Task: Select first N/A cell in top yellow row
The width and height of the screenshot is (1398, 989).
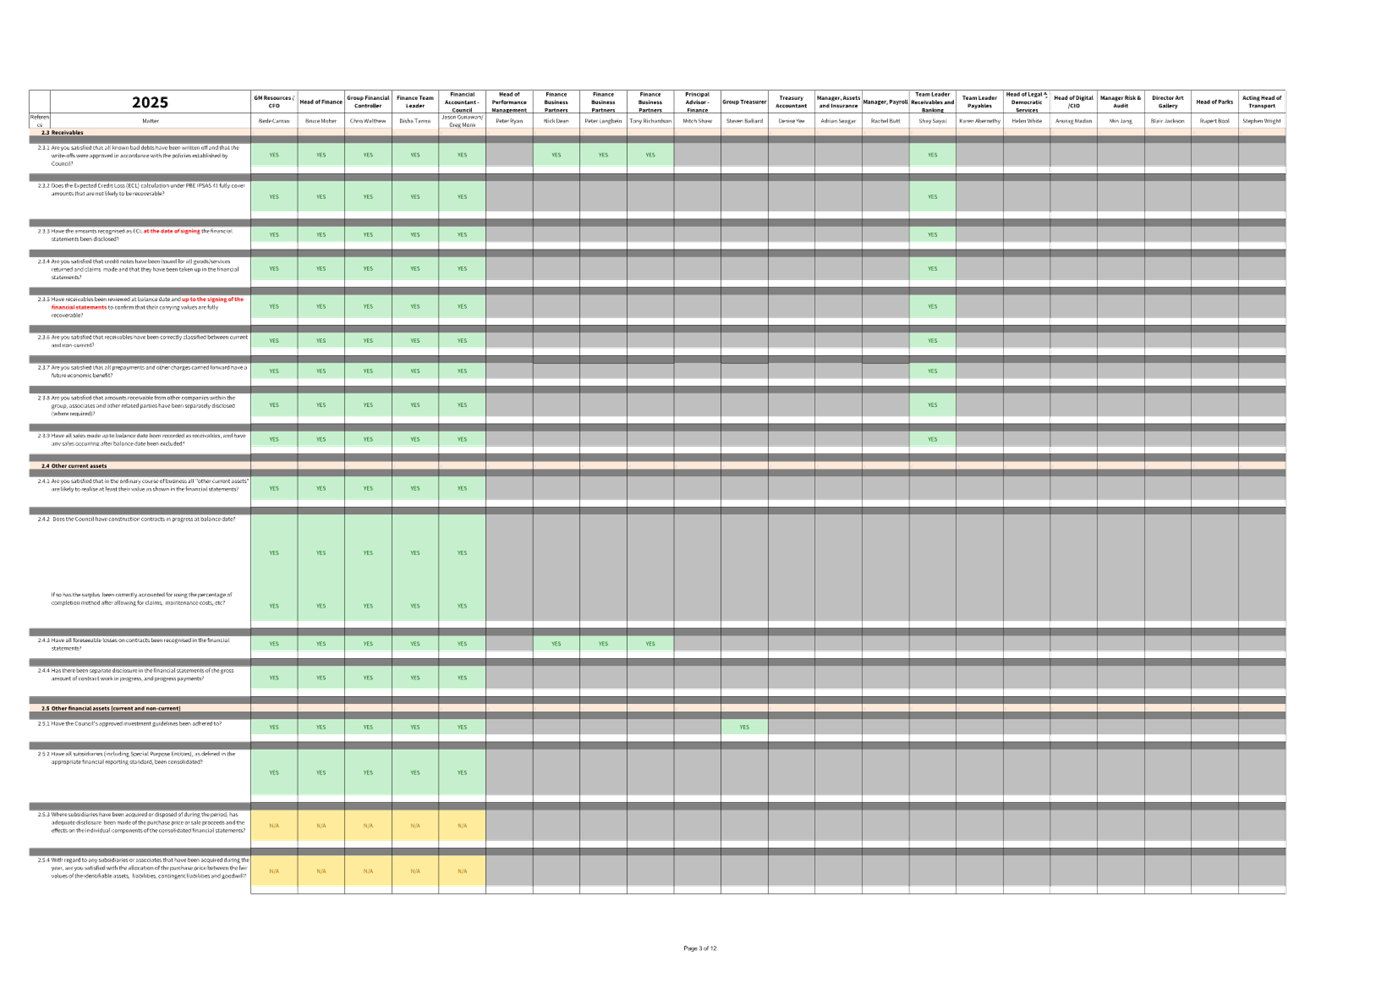Action: point(274,826)
